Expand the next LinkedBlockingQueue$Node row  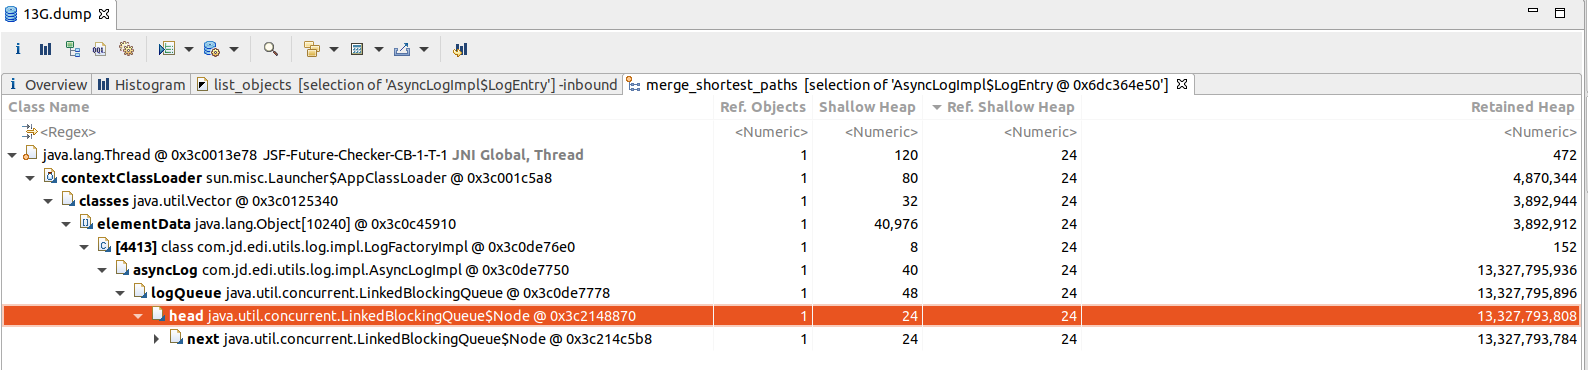tap(156, 339)
